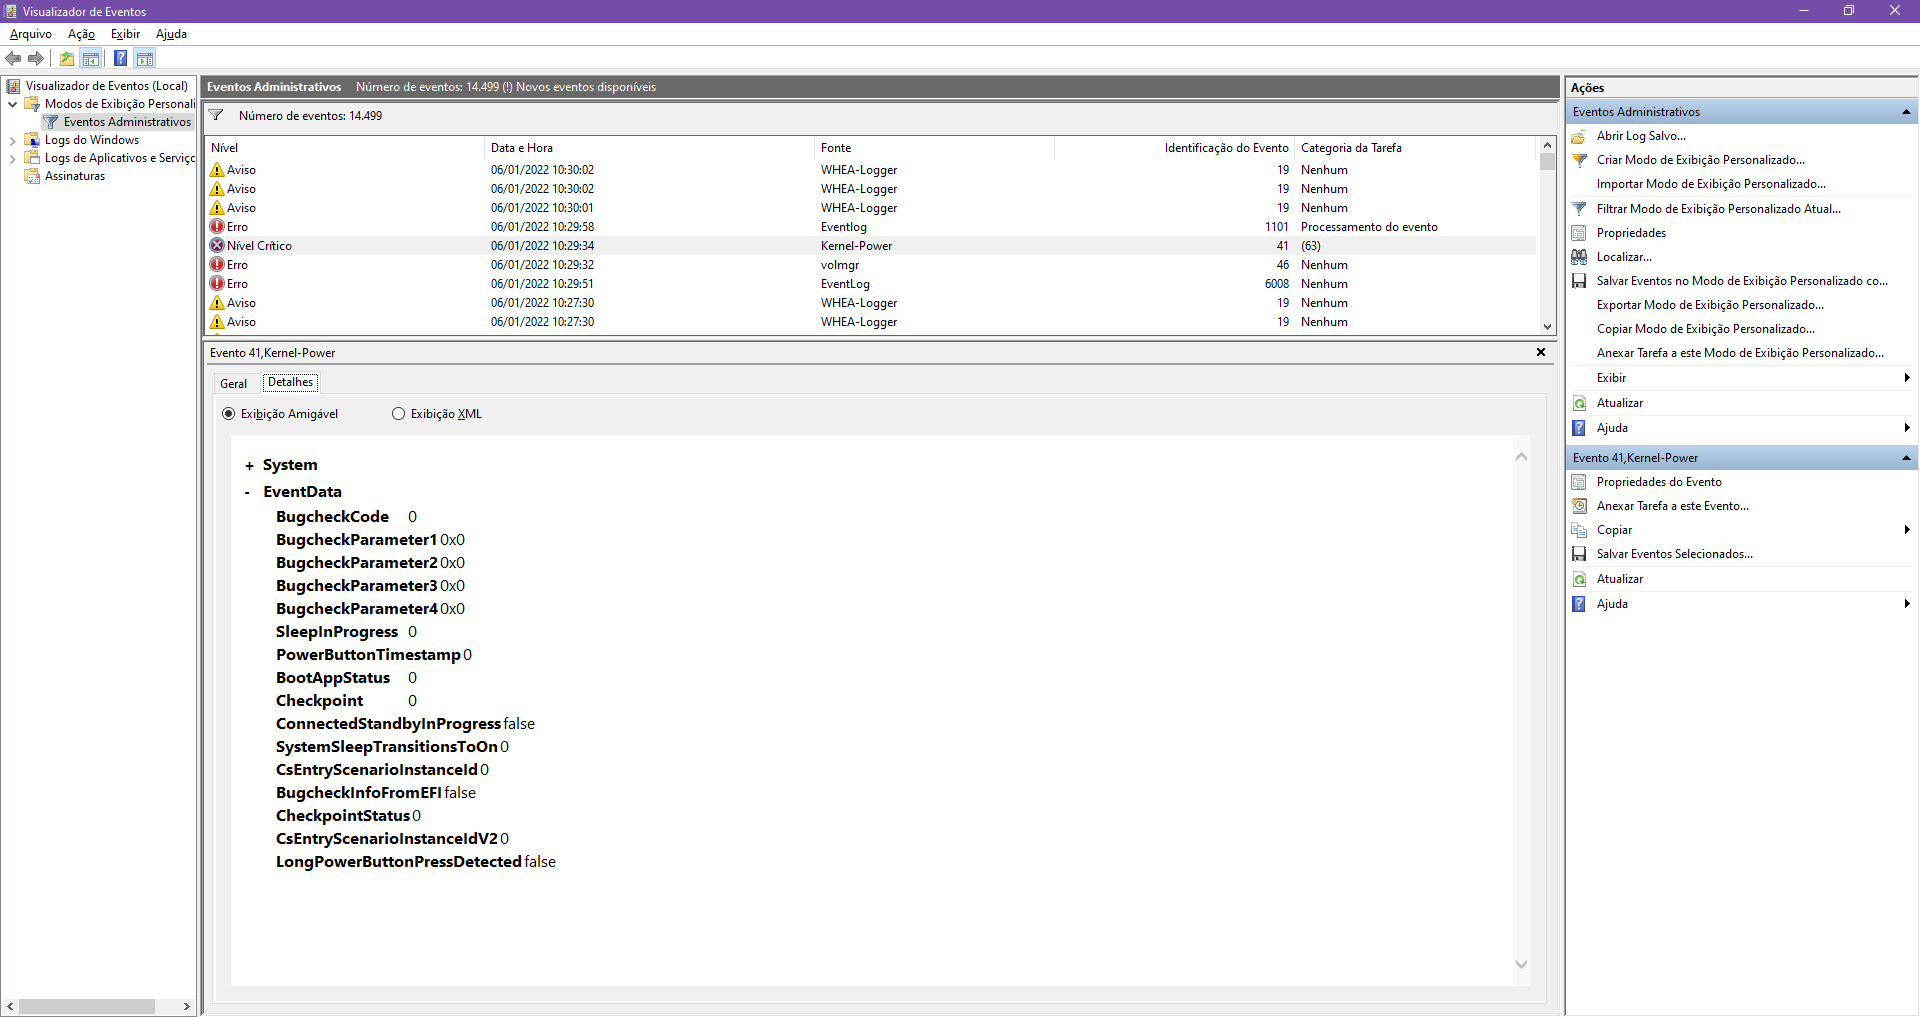Screen dimensions: 1920x1017
Task: Click Salvar Eventos Selecionados floppy icon
Action: click(x=1579, y=554)
